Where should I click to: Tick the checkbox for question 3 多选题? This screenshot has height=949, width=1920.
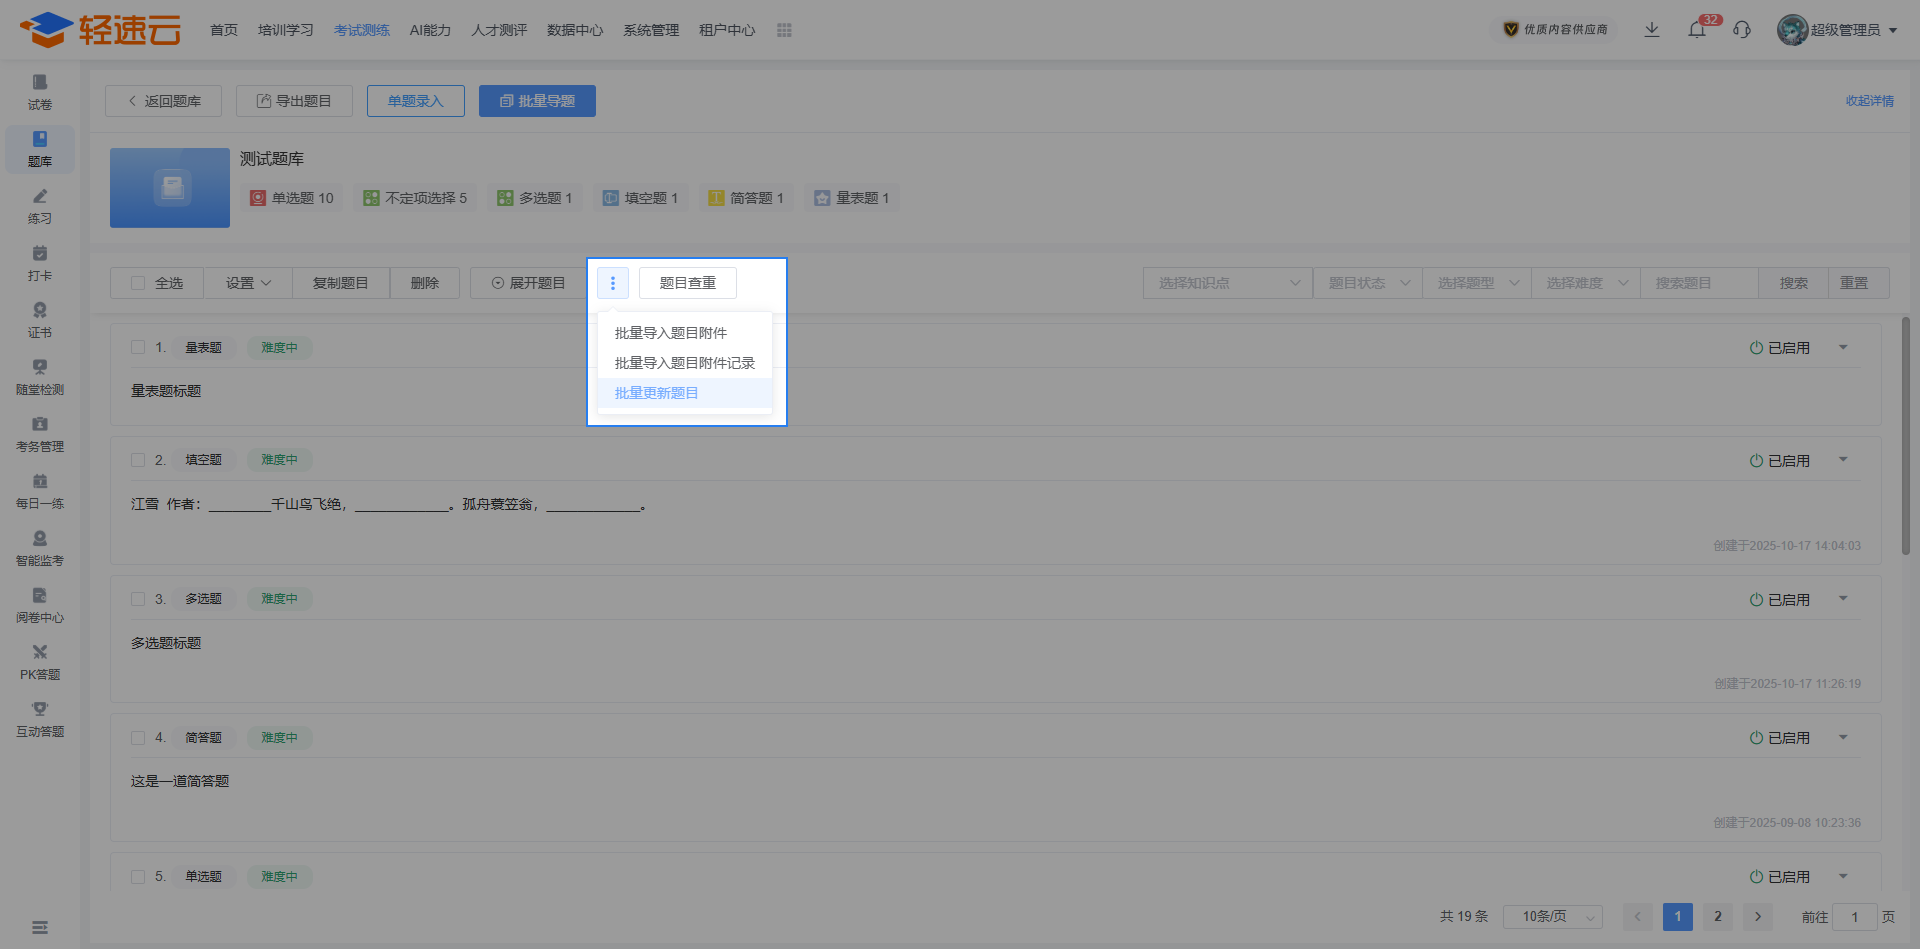[x=138, y=599]
